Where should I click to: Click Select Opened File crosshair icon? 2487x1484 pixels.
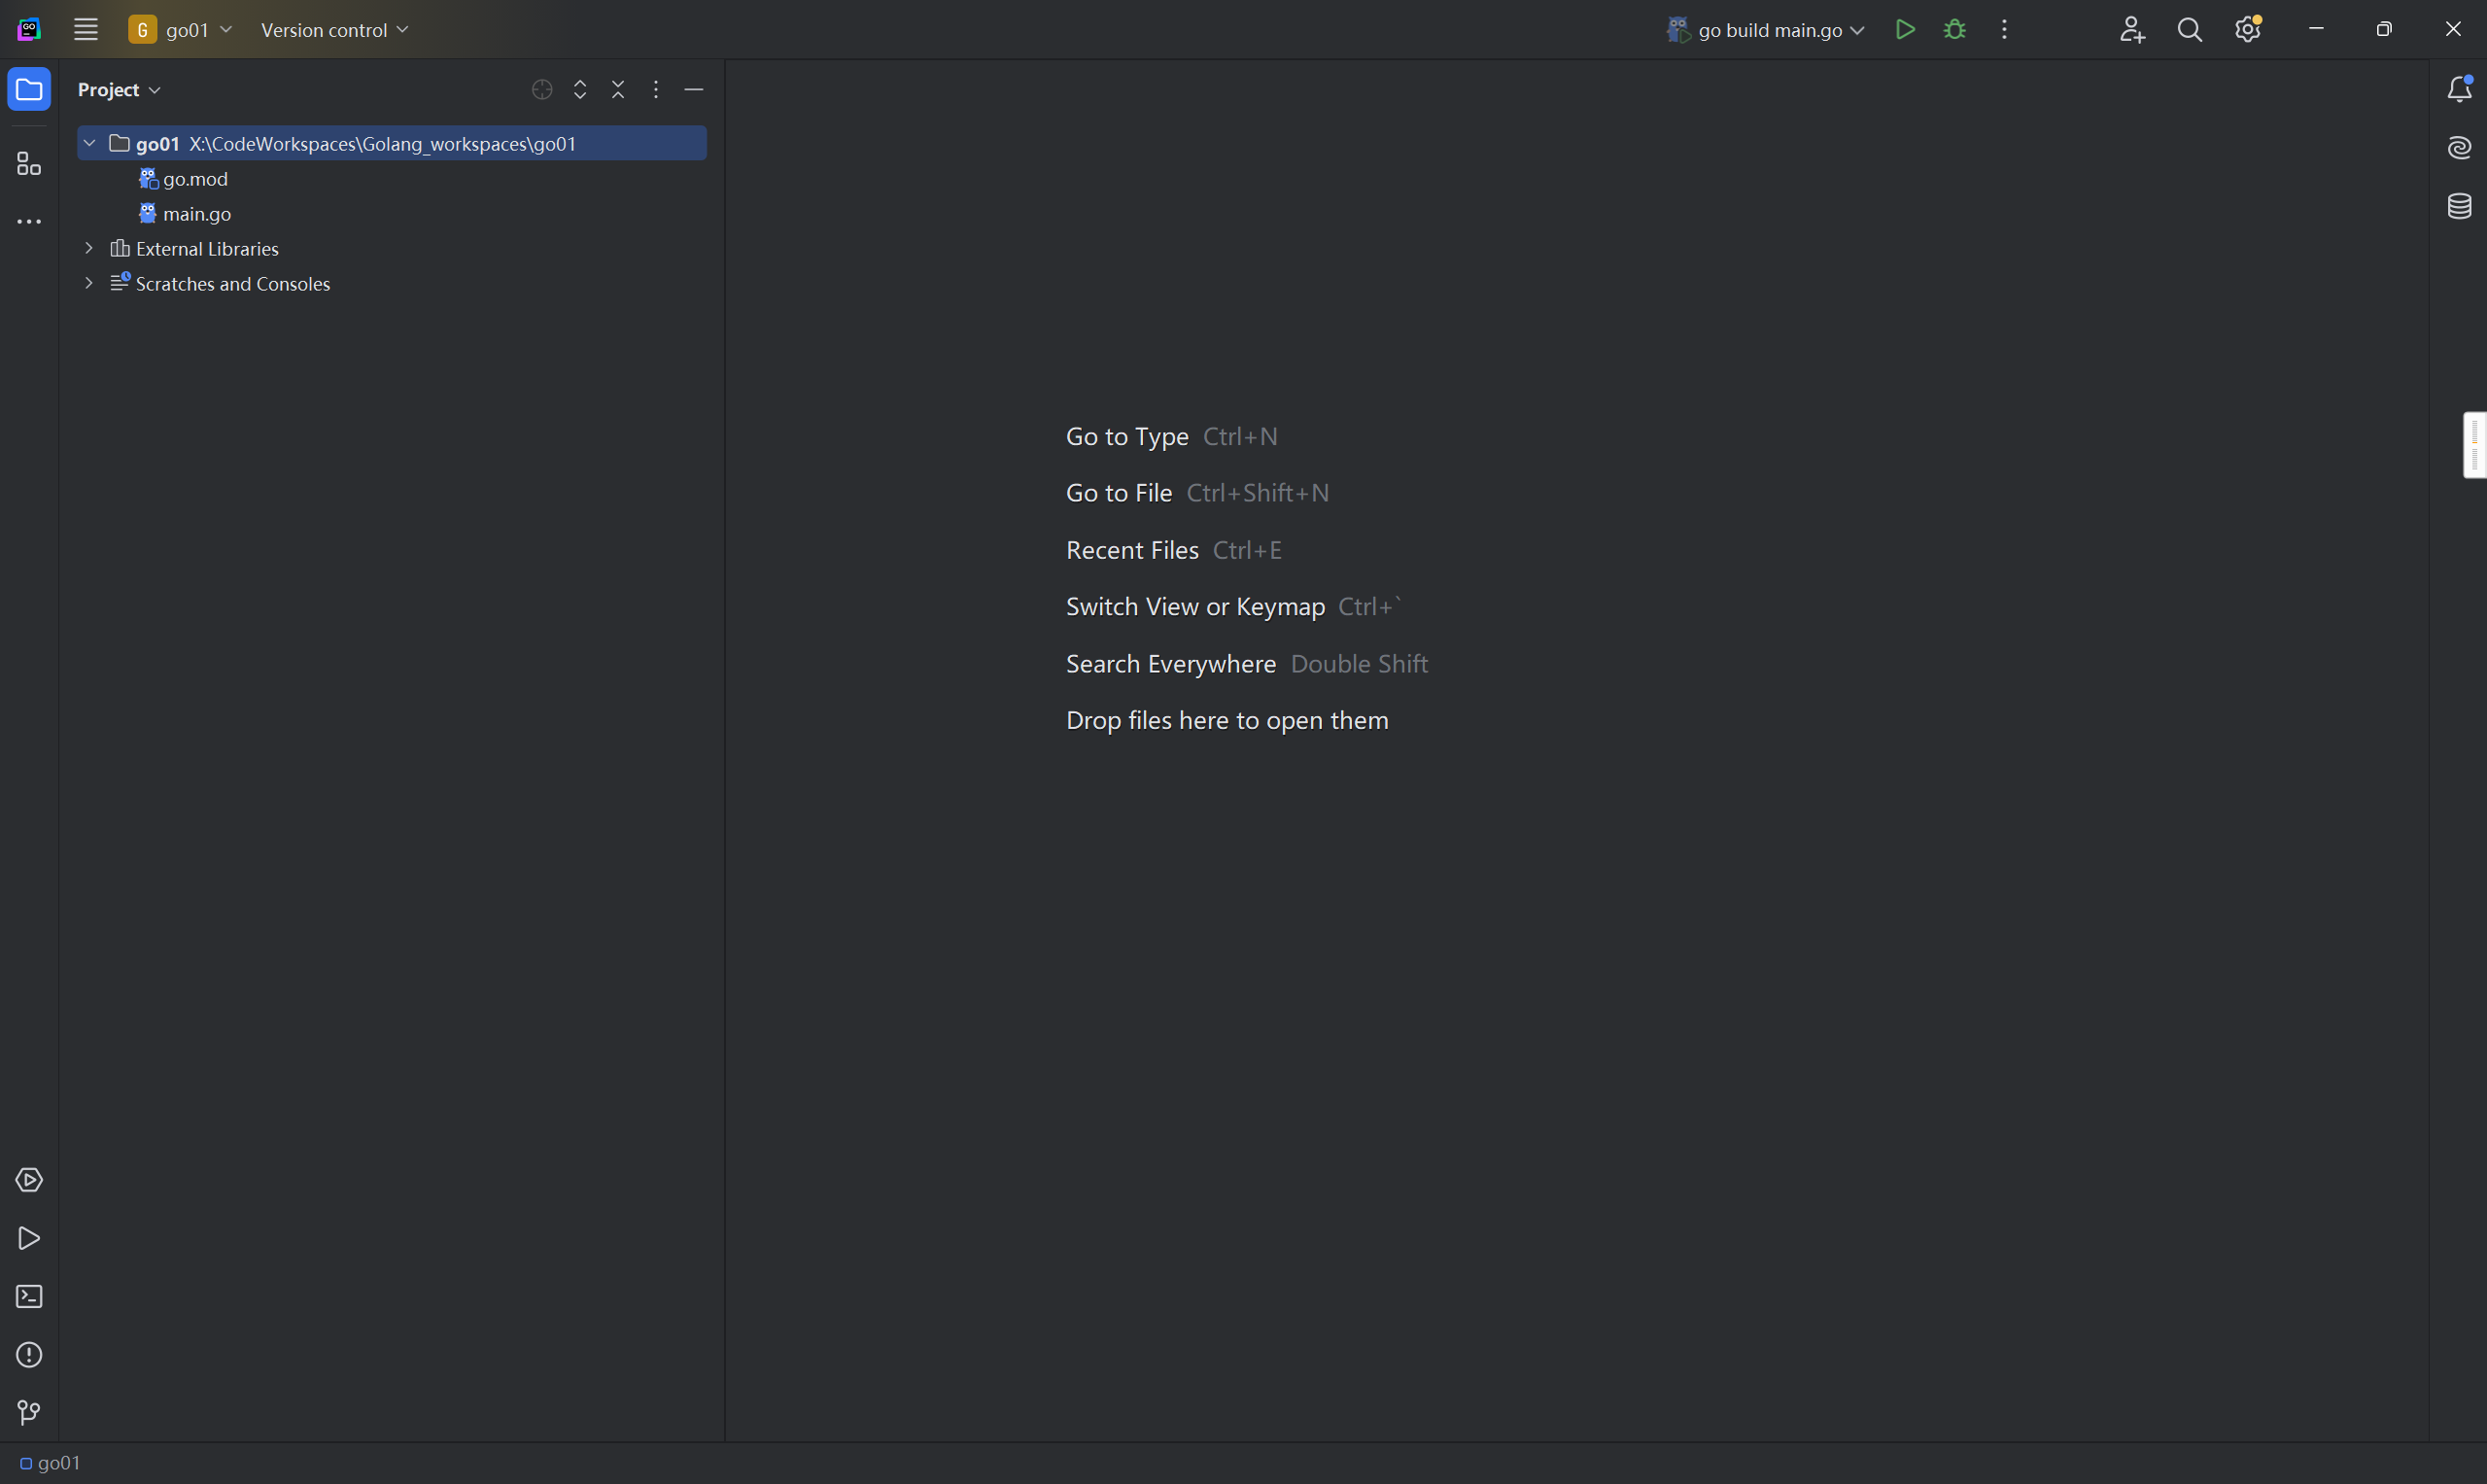coord(542,89)
